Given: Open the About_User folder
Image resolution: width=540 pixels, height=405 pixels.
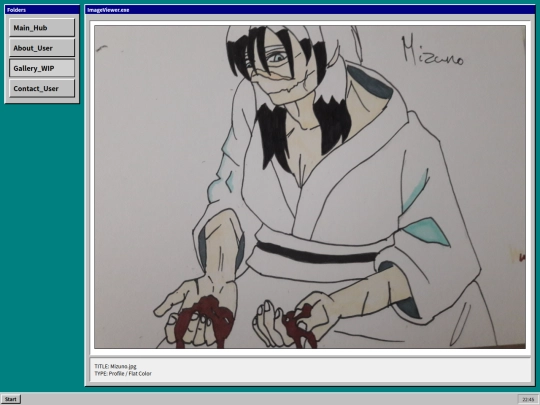Looking at the screenshot, I should click(42, 48).
